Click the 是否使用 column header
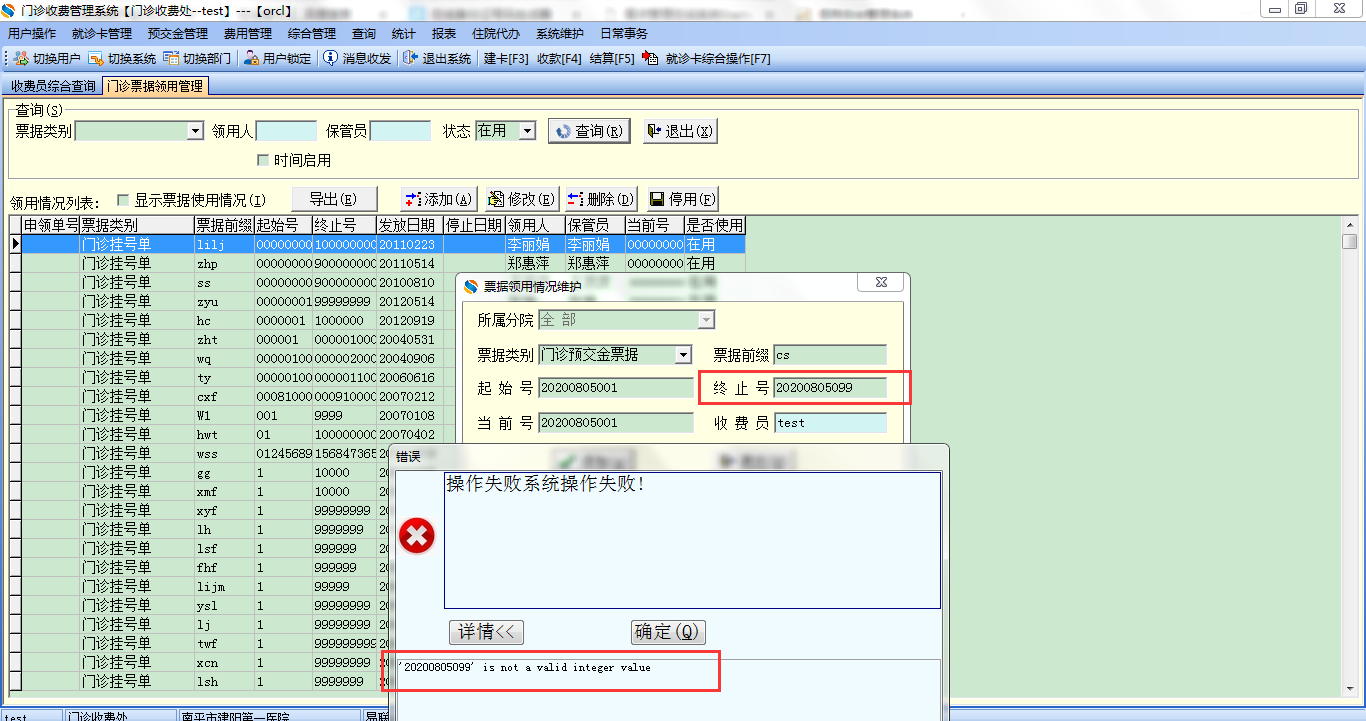The image size is (1366, 721). [x=715, y=225]
